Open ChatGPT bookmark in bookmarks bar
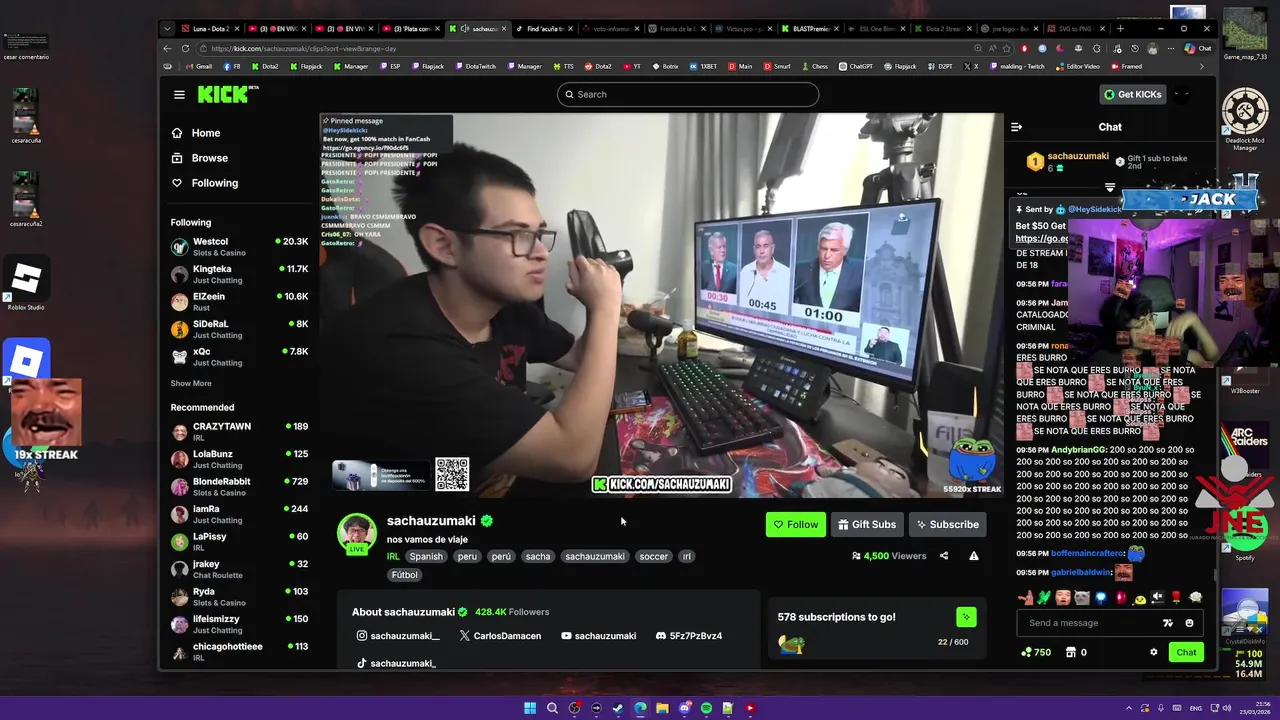The image size is (1280, 720). coord(855,66)
